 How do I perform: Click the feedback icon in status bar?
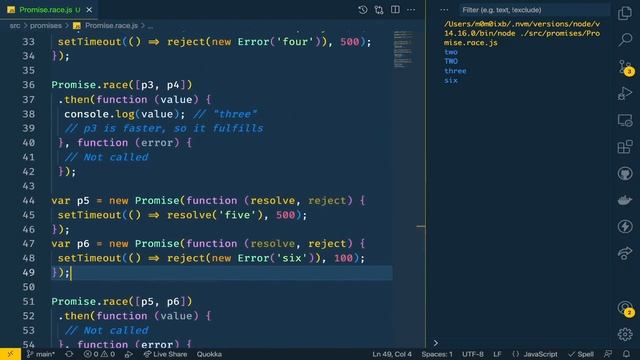point(608,354)
